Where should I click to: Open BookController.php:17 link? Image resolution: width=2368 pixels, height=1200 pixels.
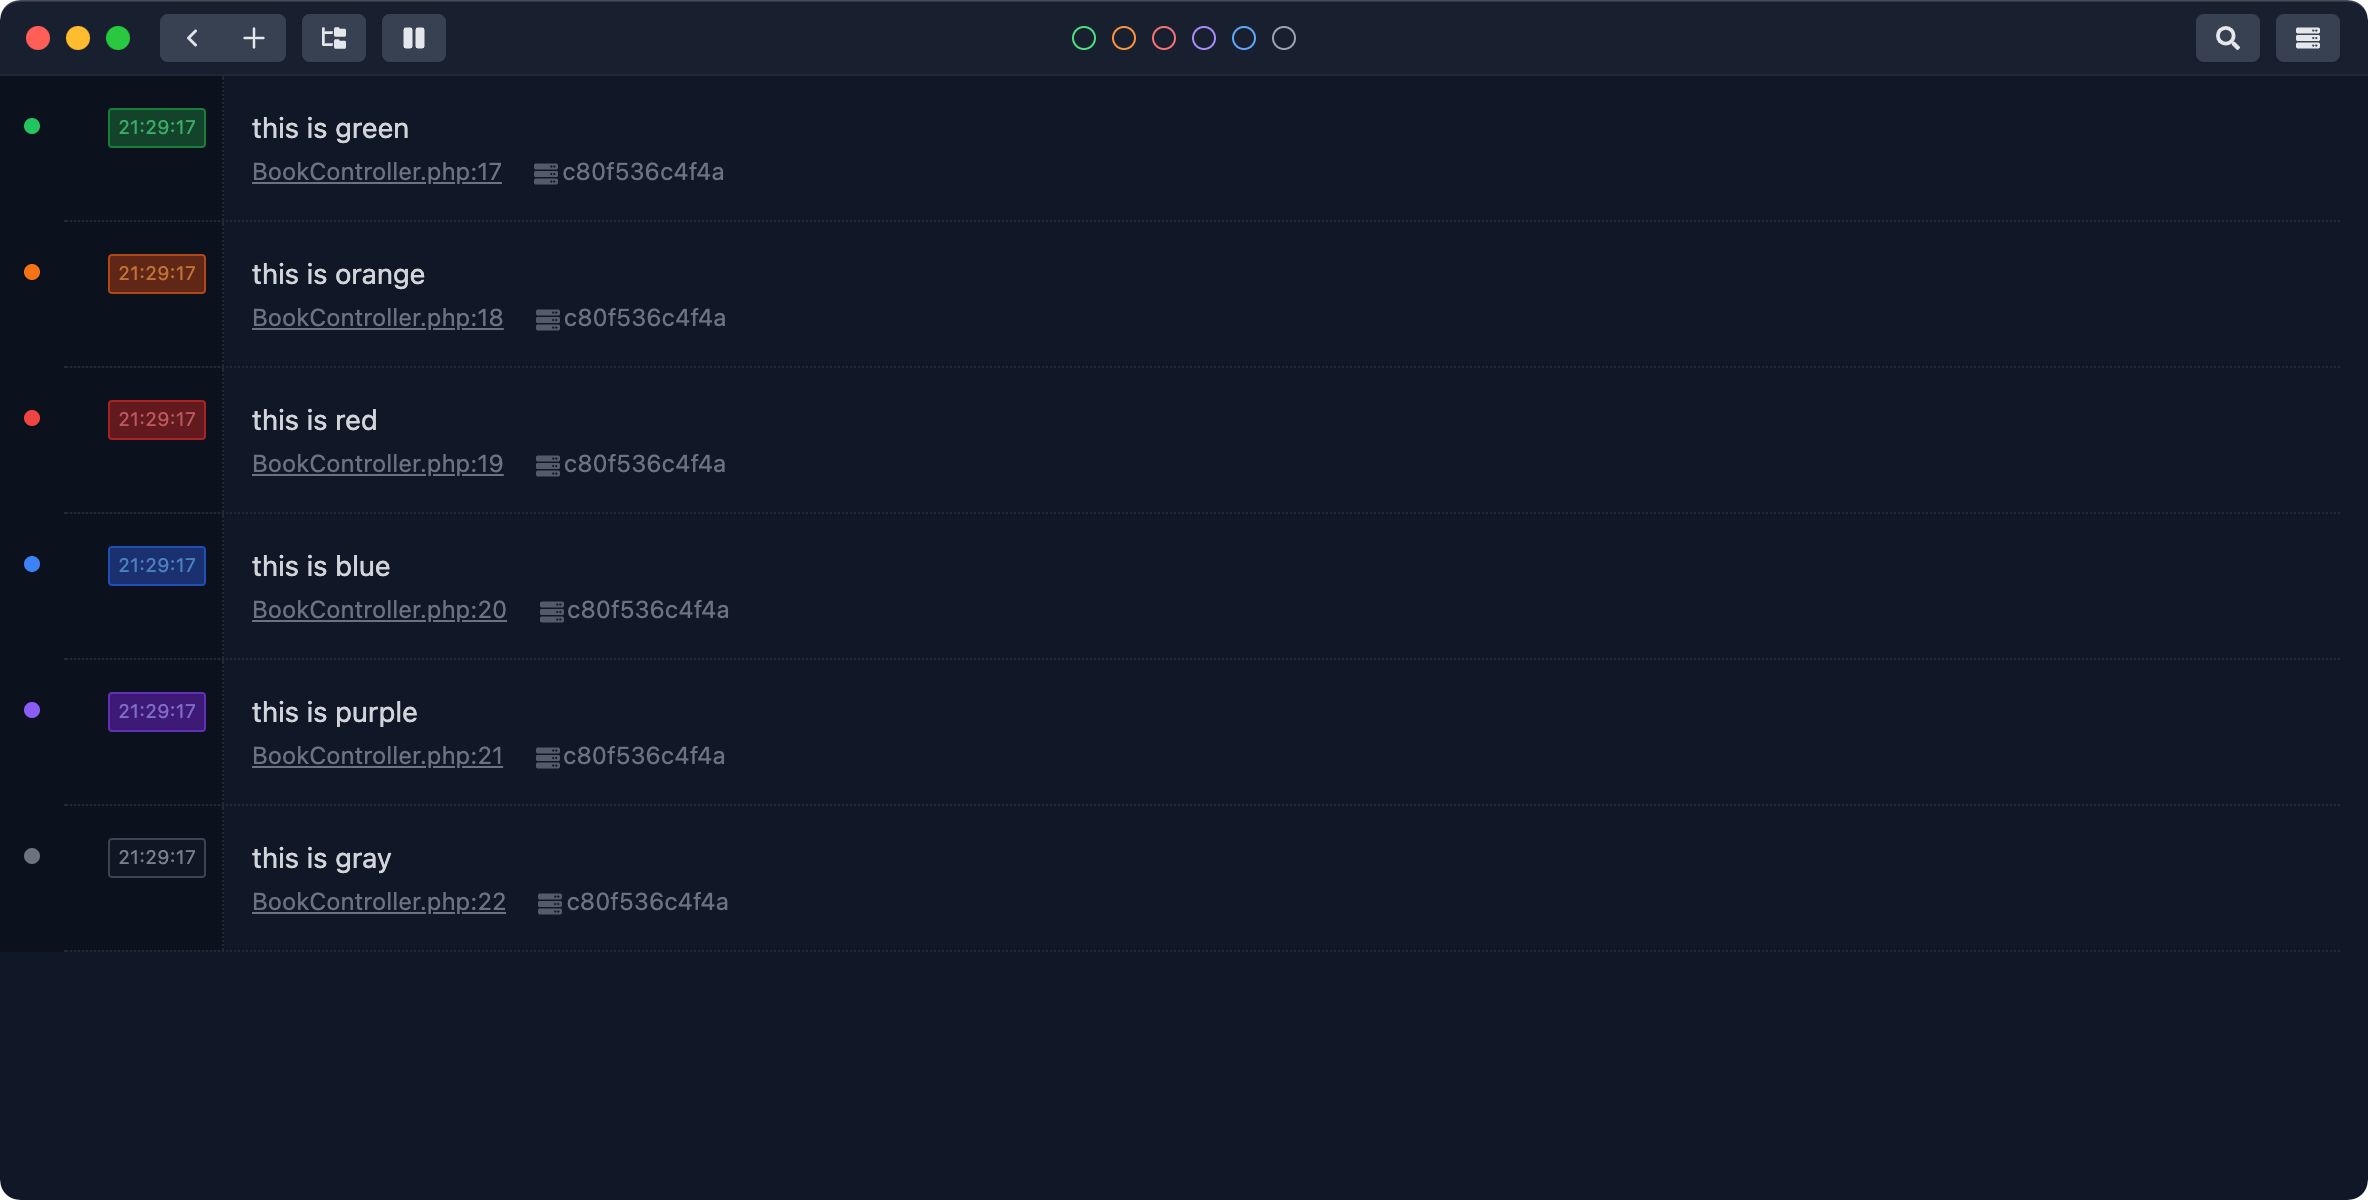click(x=376, y=172)
